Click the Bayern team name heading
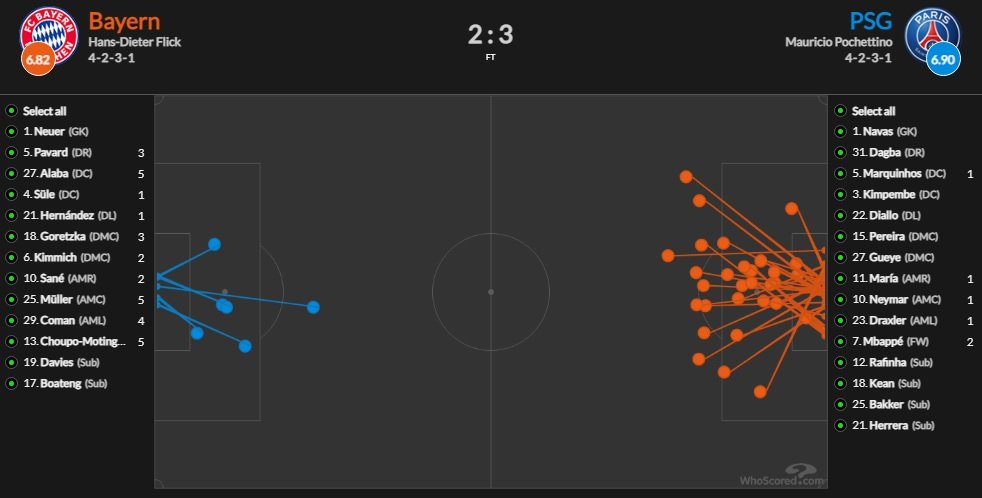 click(x=122, y=21)
